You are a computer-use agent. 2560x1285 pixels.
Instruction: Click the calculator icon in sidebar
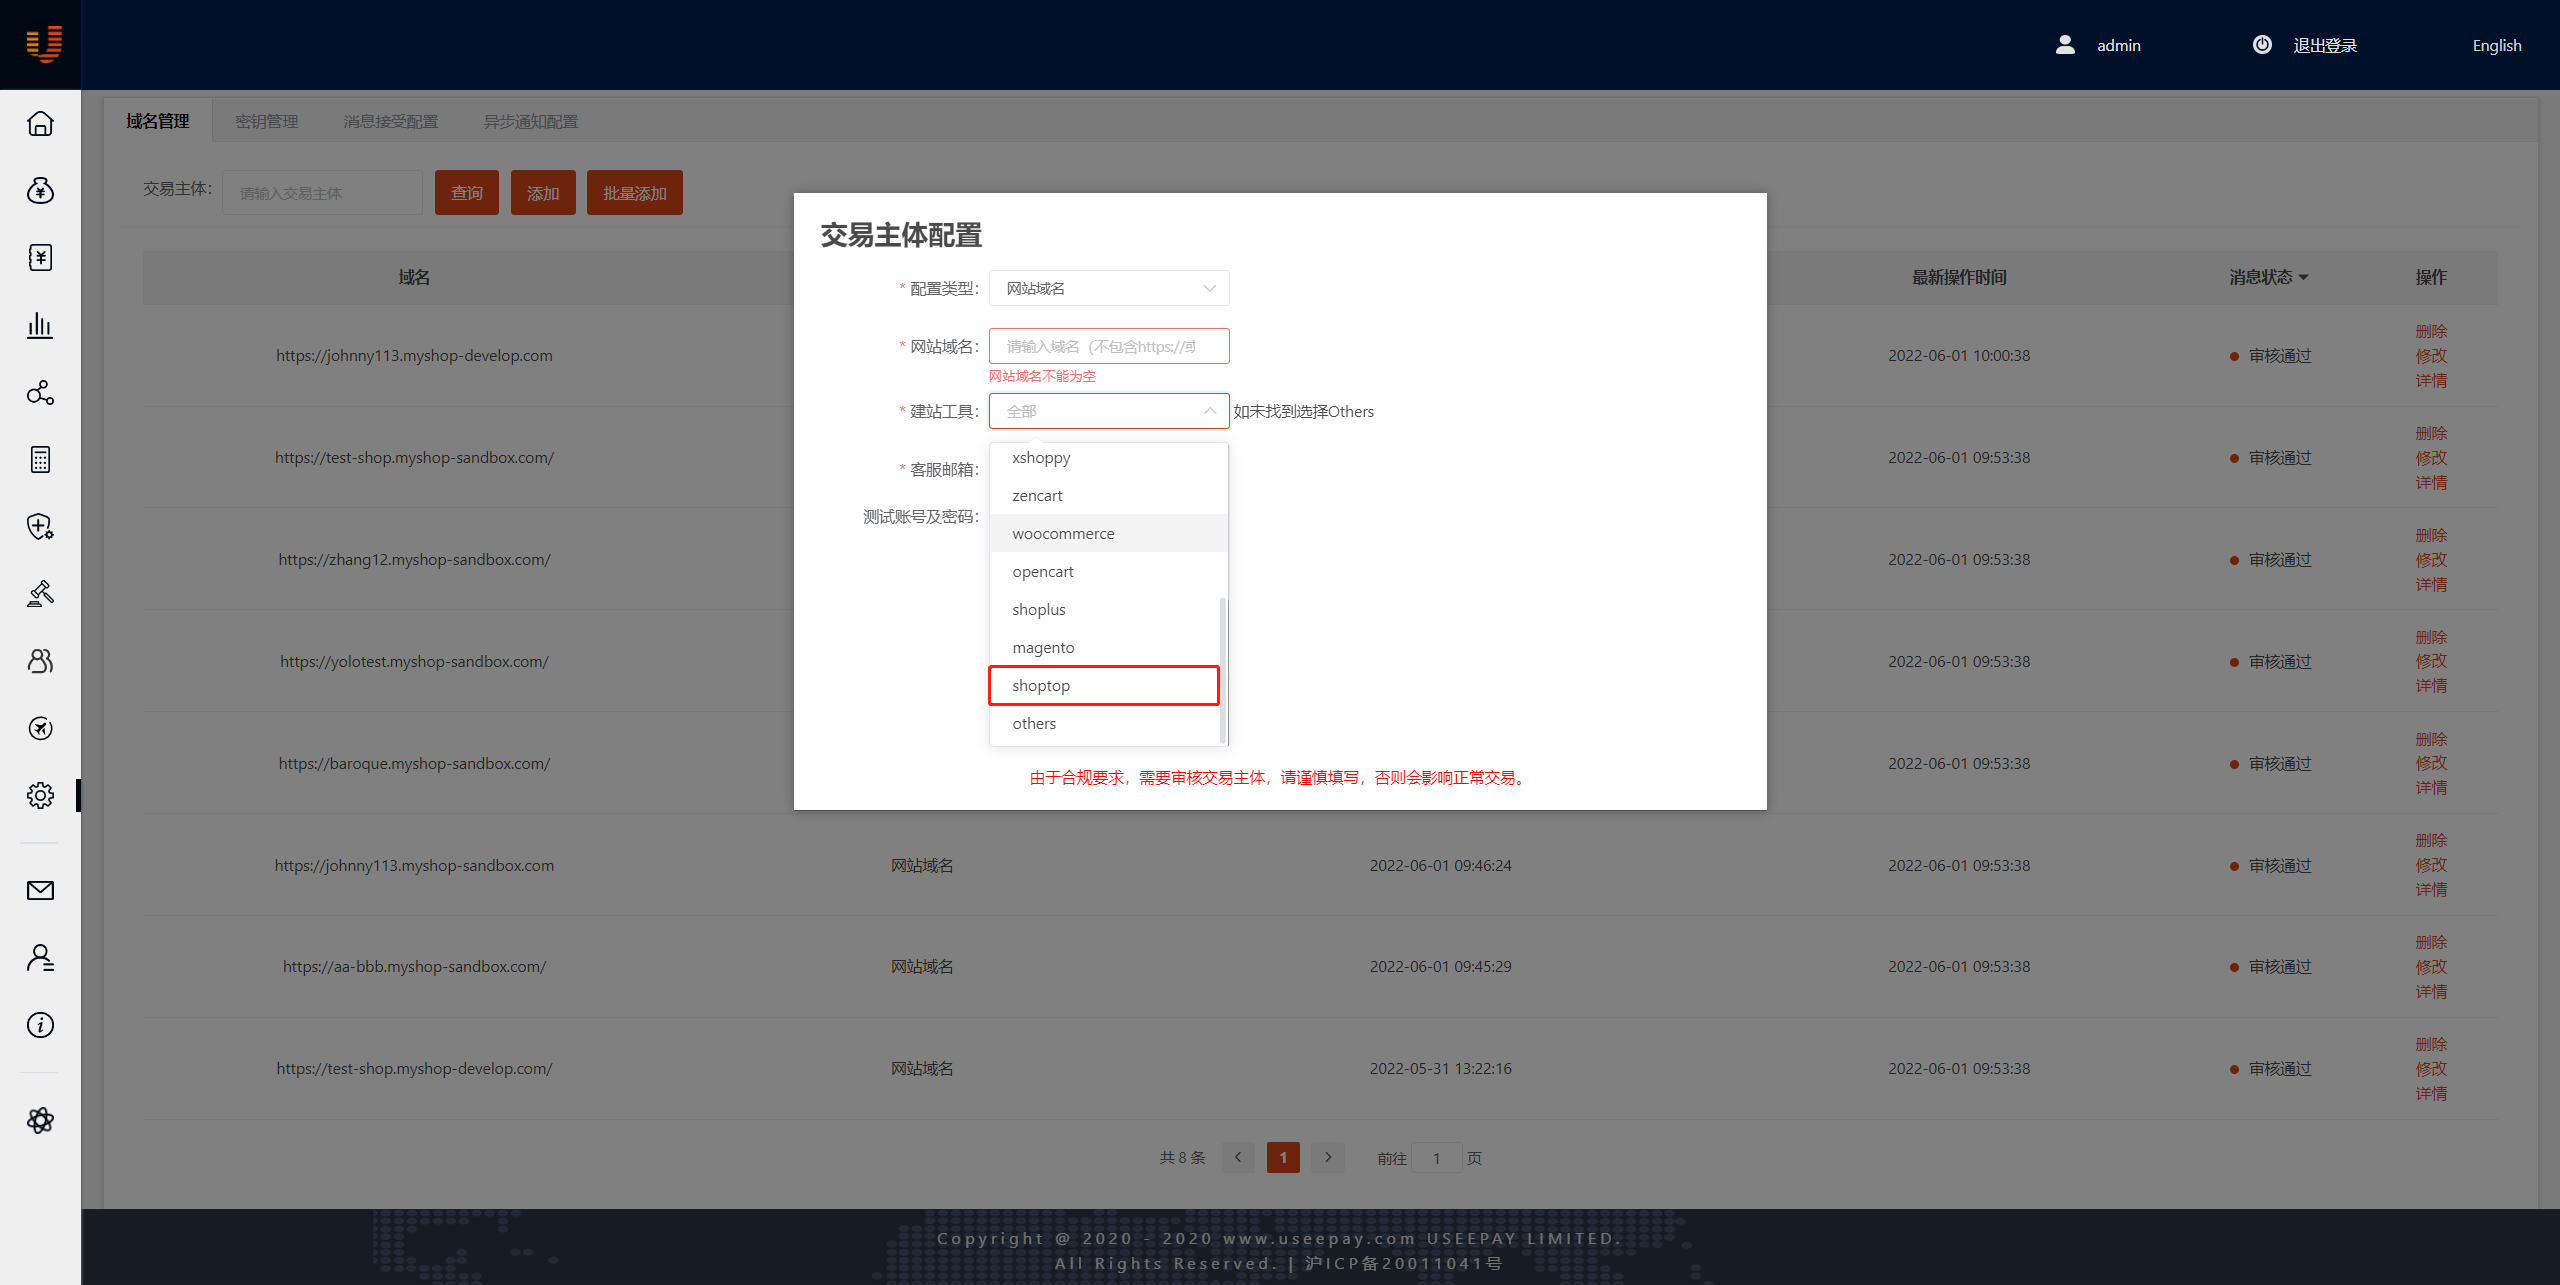[40, 459]
